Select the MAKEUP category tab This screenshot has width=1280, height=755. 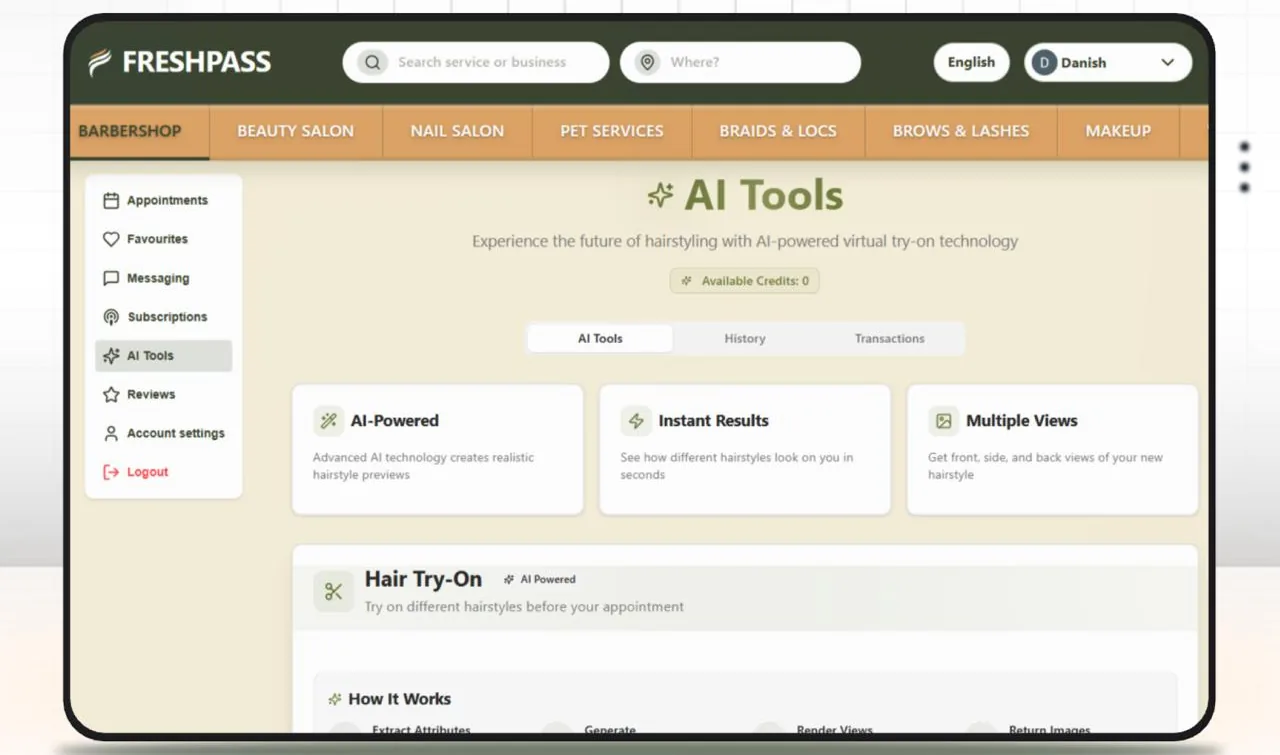(1118, 132)
